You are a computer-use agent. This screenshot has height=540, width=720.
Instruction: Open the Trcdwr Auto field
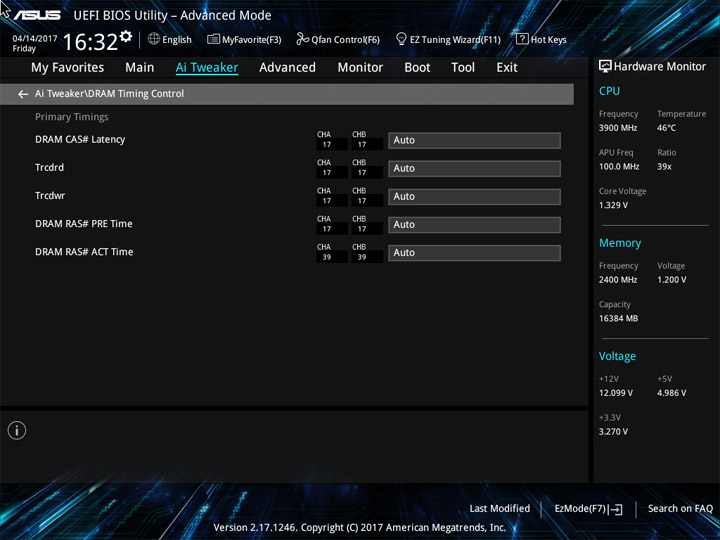coord(474,197)
